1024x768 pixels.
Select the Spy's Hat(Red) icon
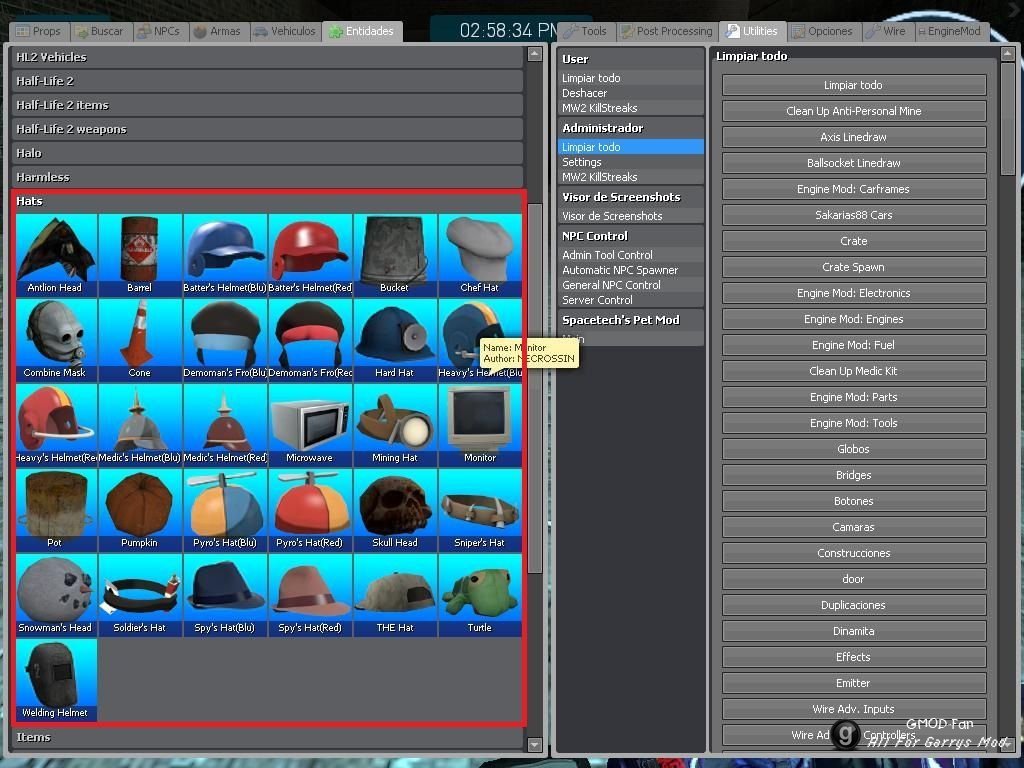pyautogui.click(x=310, y=595)
